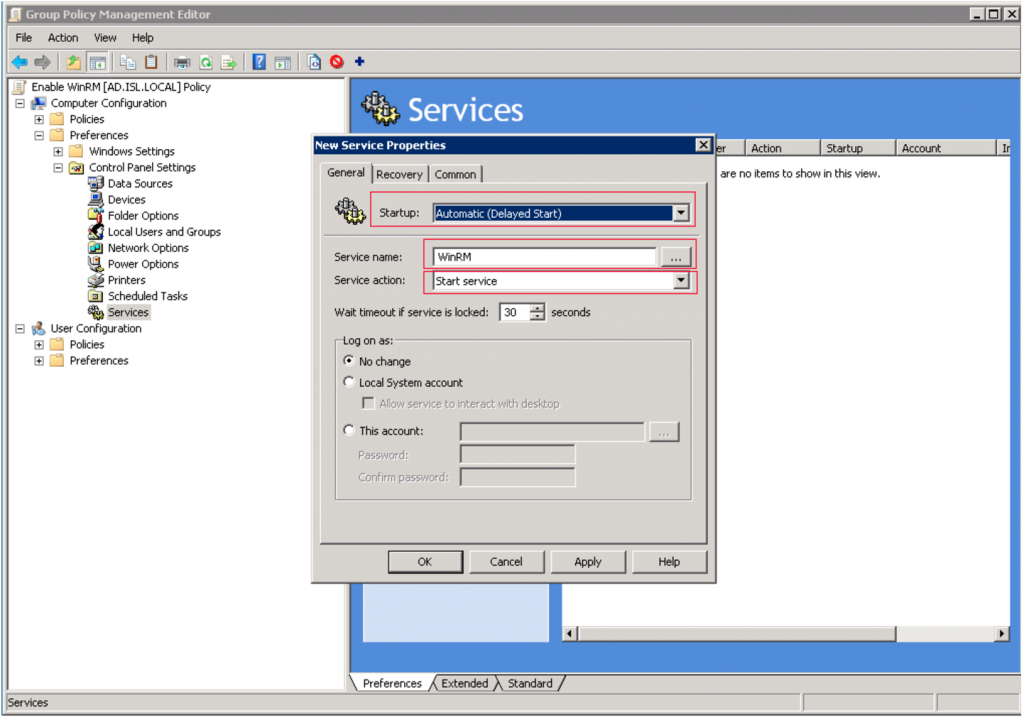Open the Action menu
The image size is (1024, 717).
click(62, 37)
